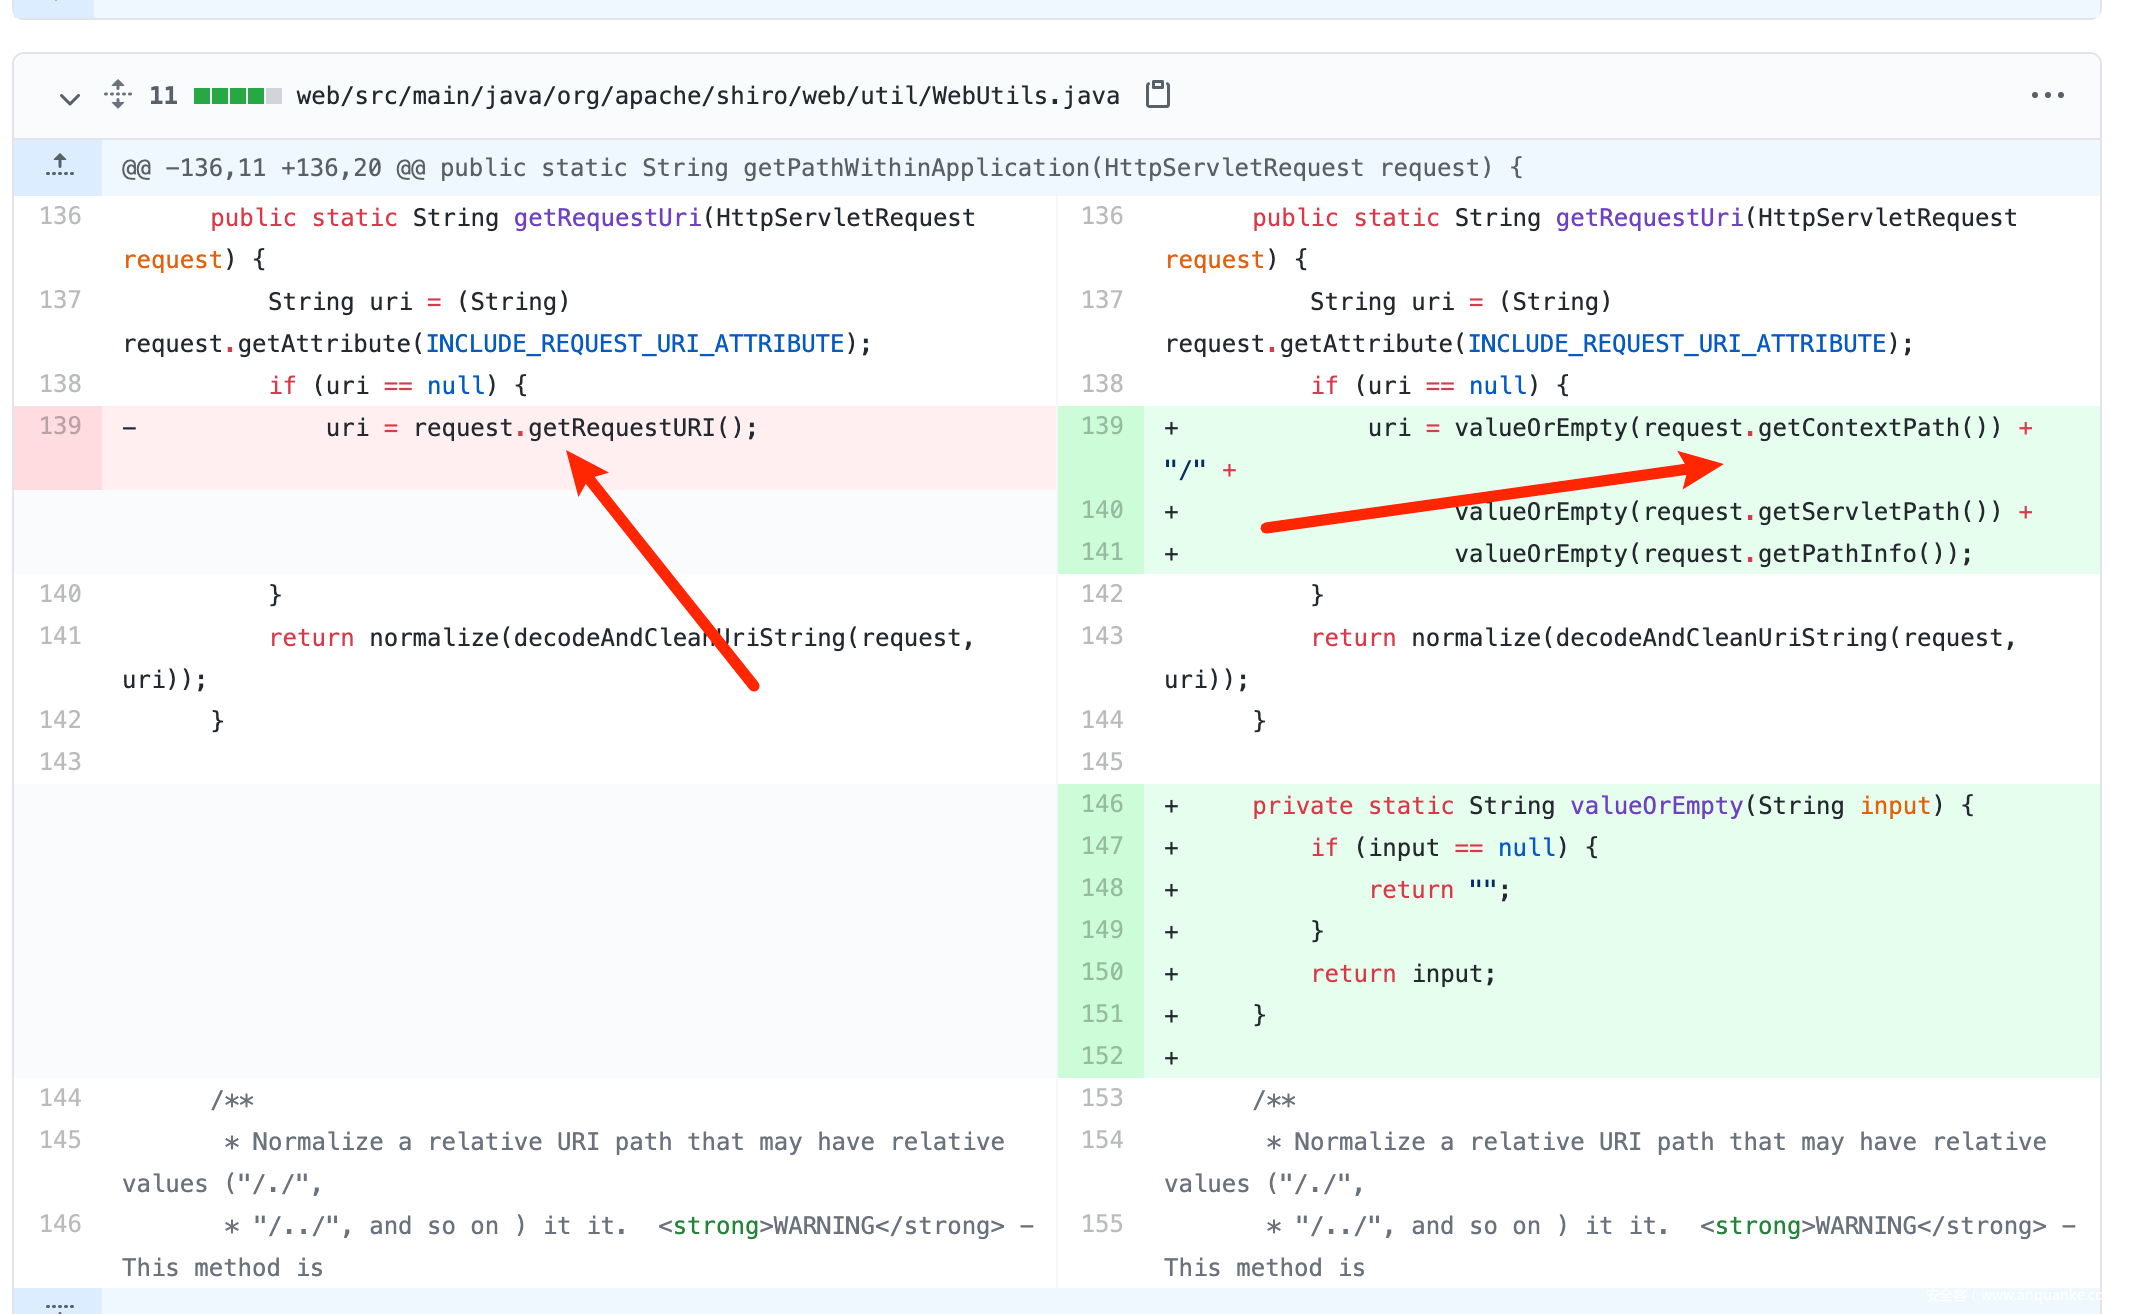Click left line number 144 comment start
This screenshot has height=1314, width=2142.
click(59, 1099)
